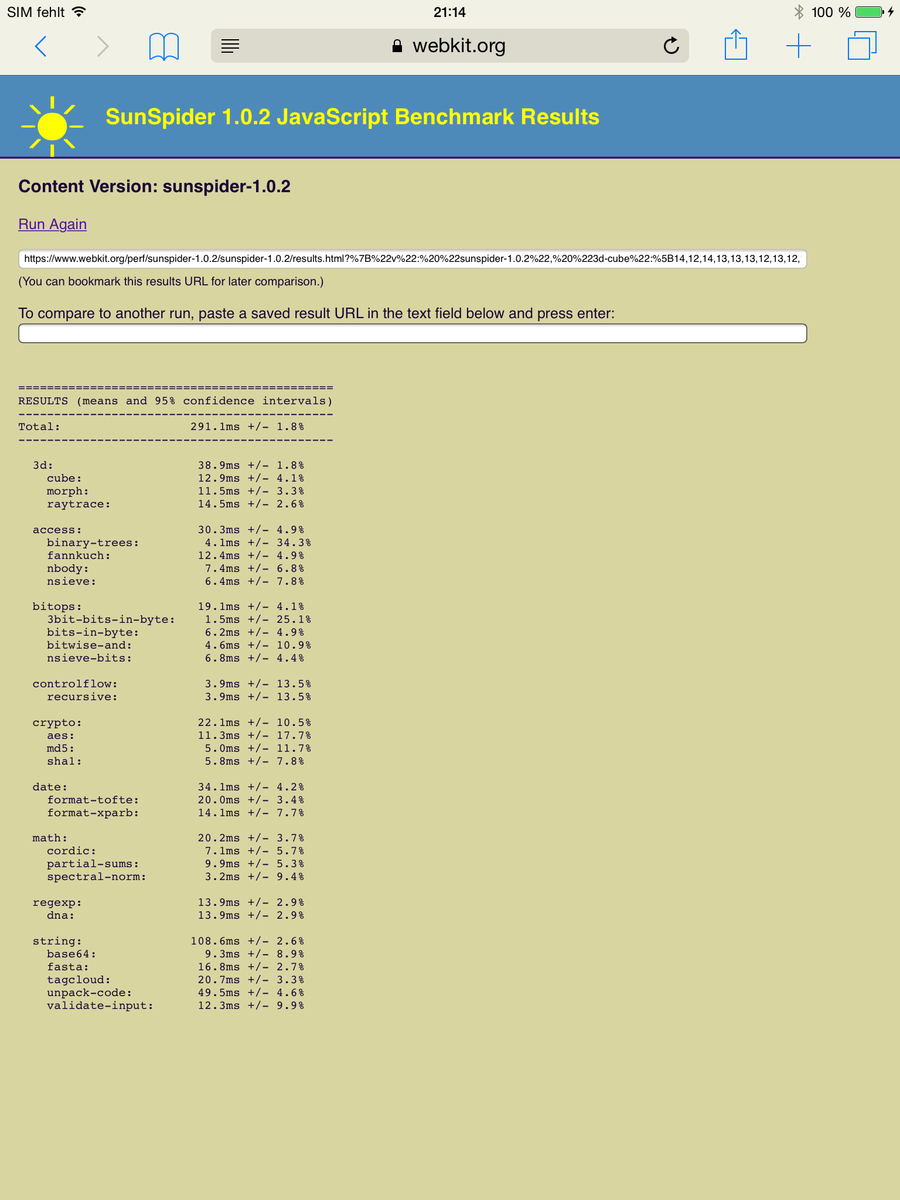Viewport: 900px width, 1200px height.
Task: Add a new tab with the plus icon
Action: (x=798, y=46)
